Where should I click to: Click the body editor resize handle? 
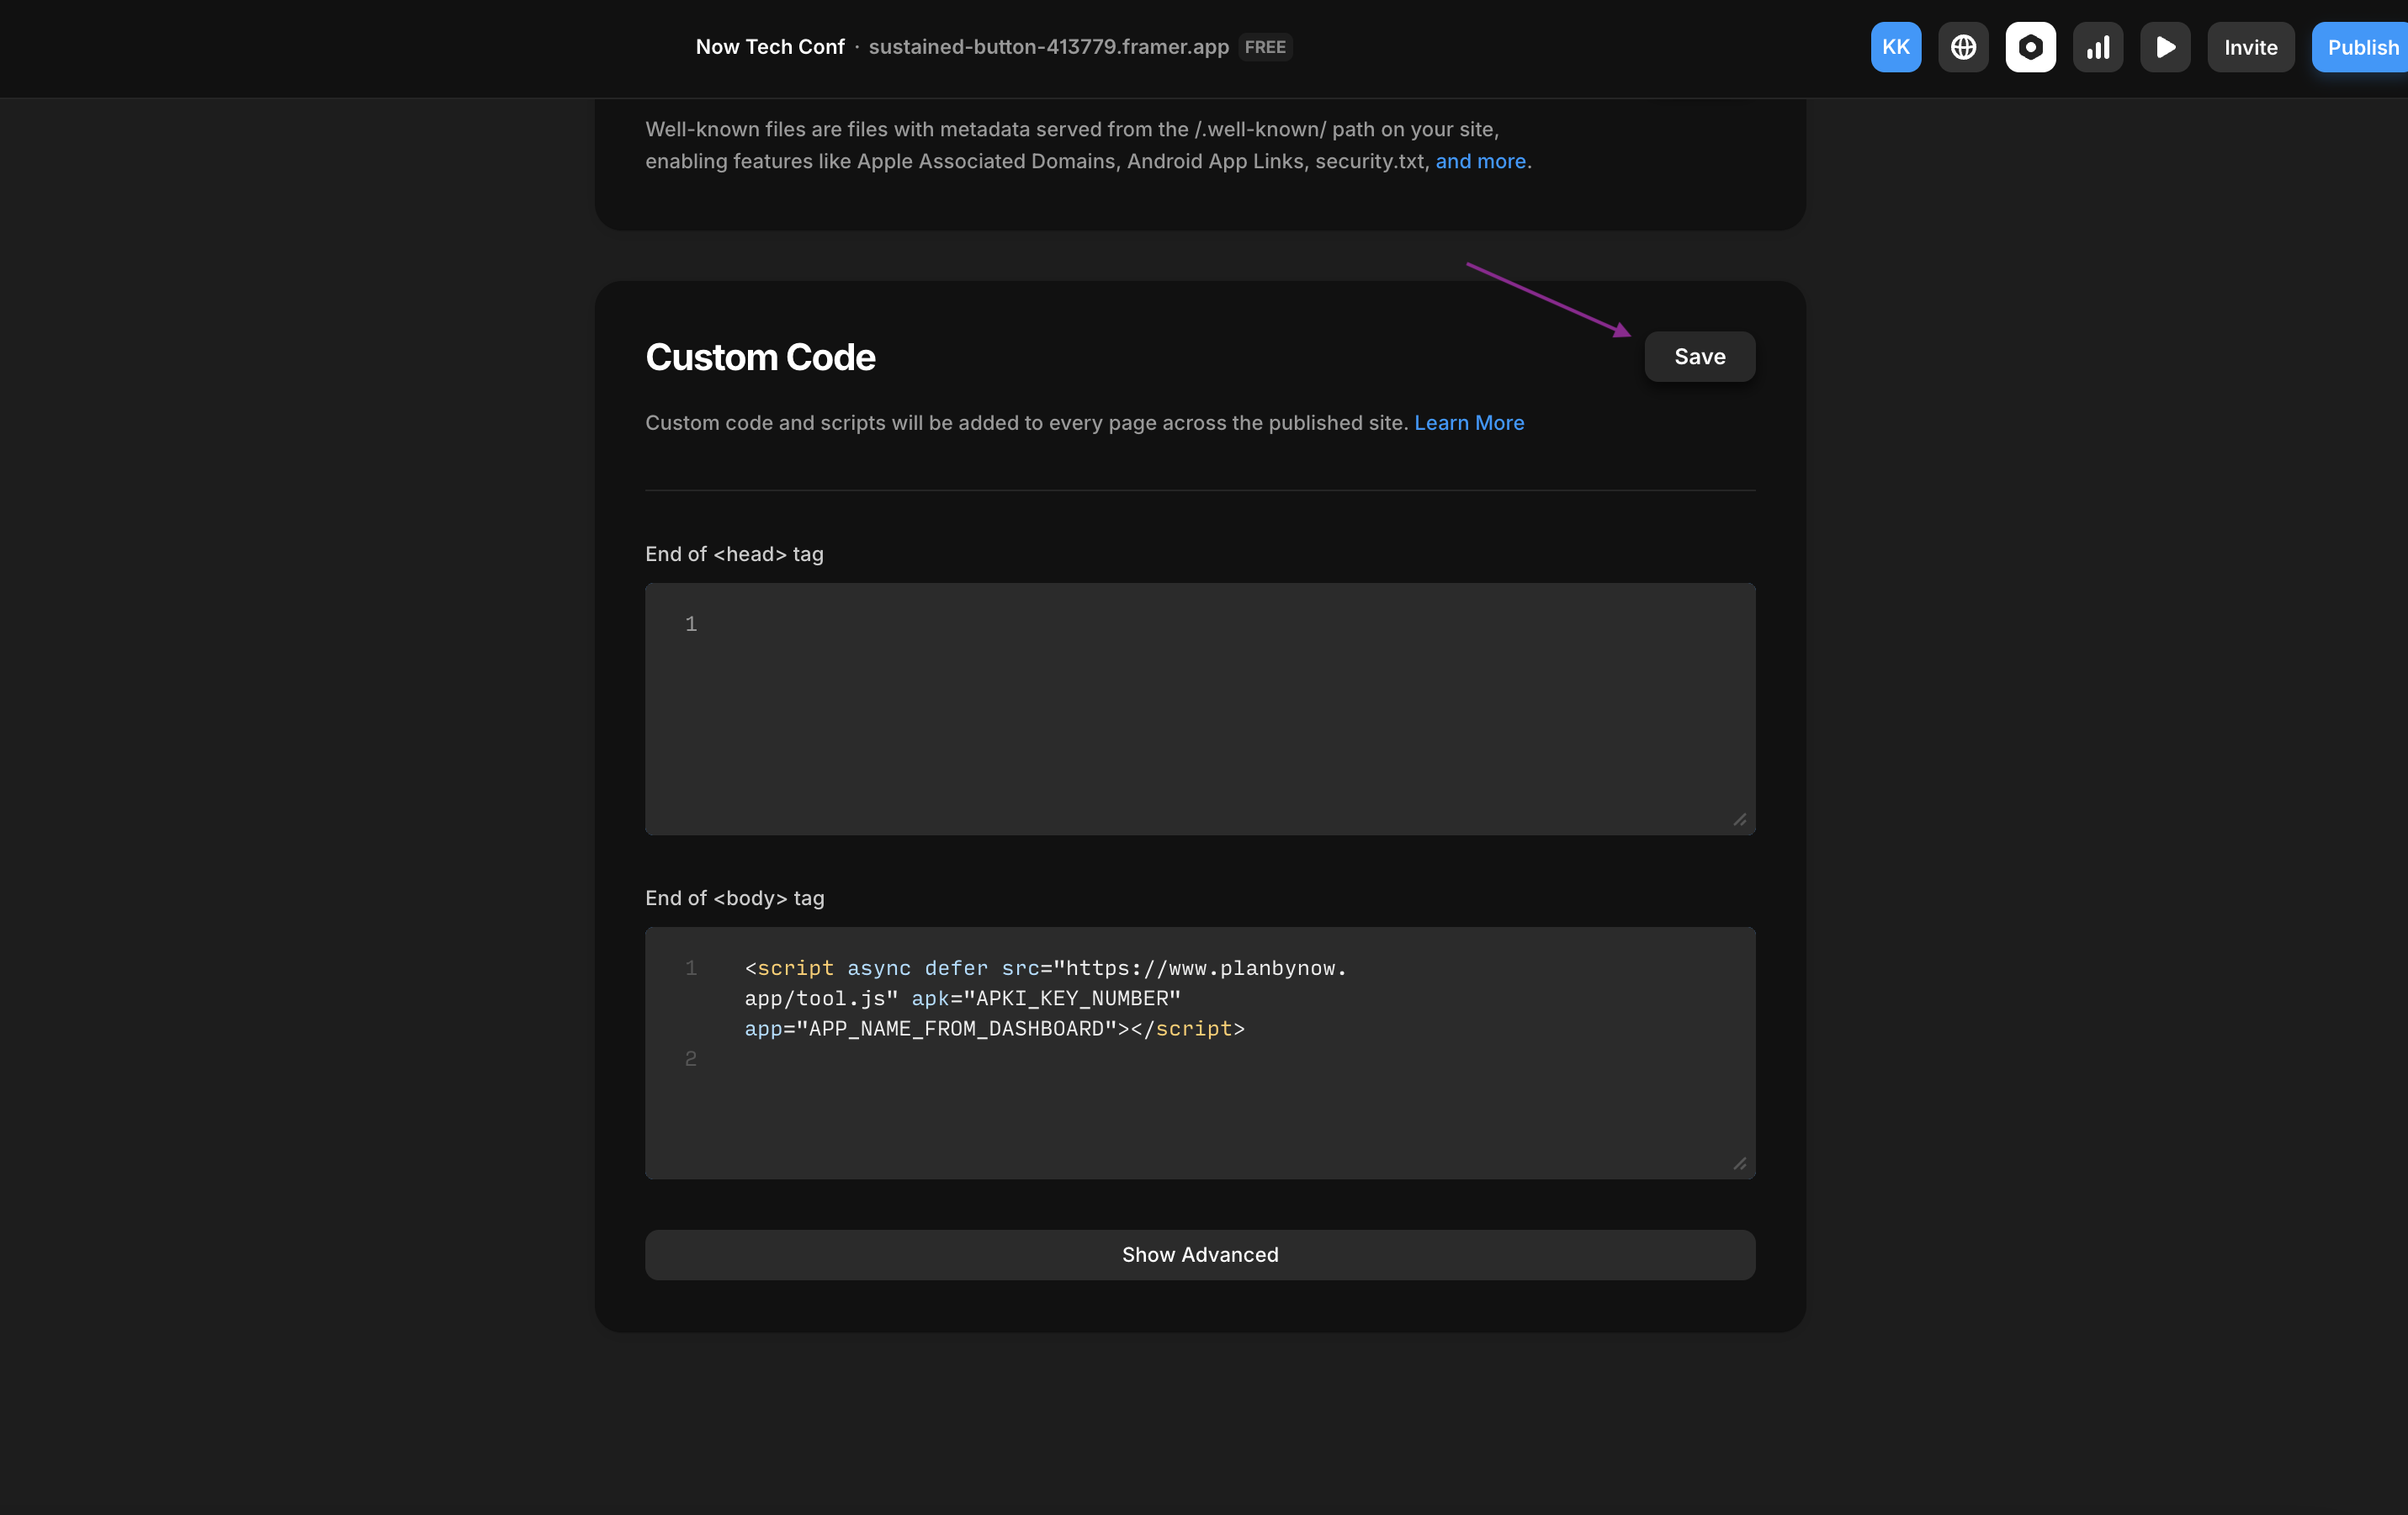point(1740,1163)
